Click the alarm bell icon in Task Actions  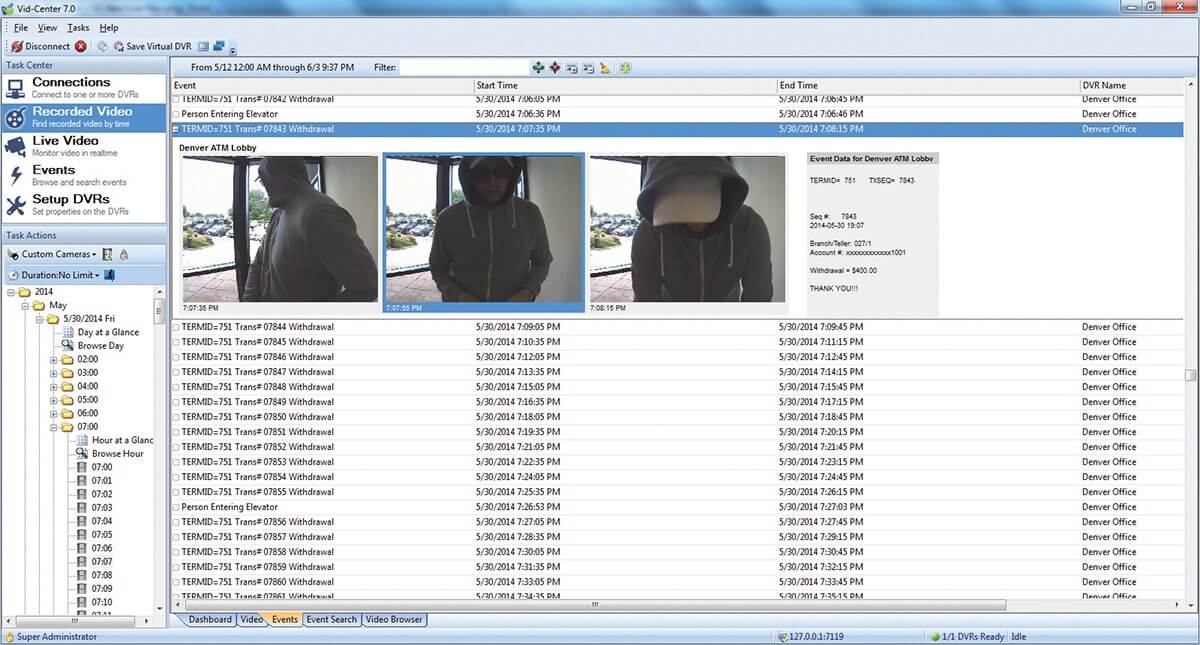point(124,254)
